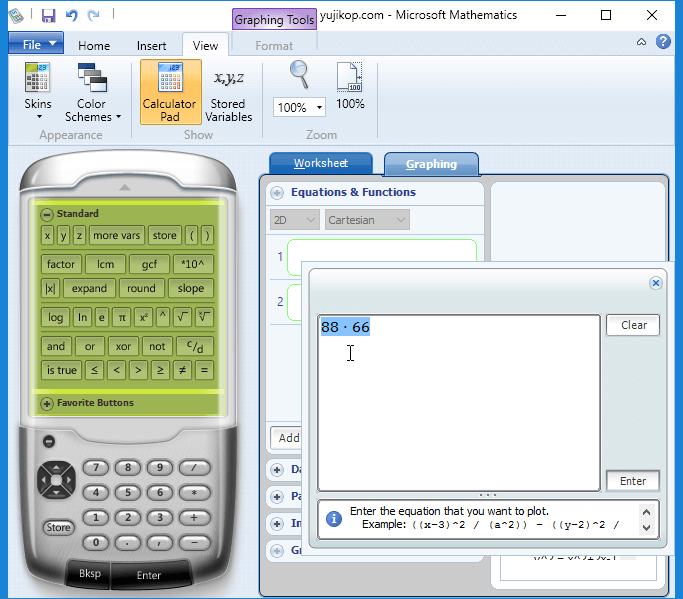683x599 pixels.
Task: Click the factor calculator button
Action: click(x=61, y=264)
